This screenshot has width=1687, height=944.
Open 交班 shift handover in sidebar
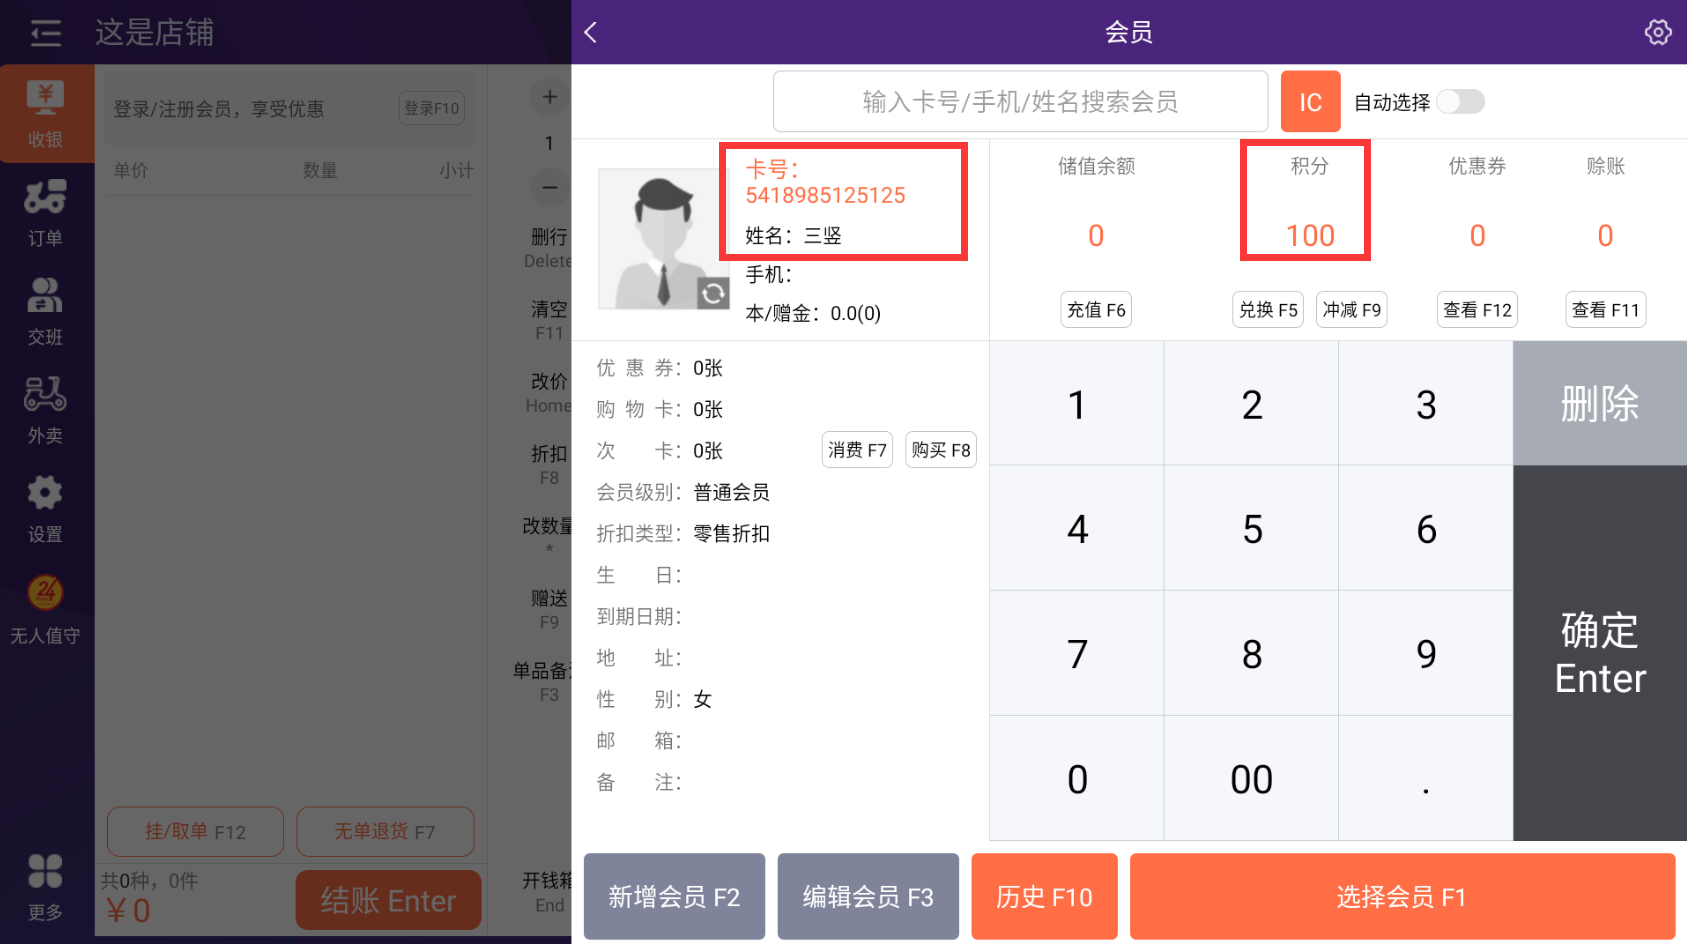coord(46,311)
